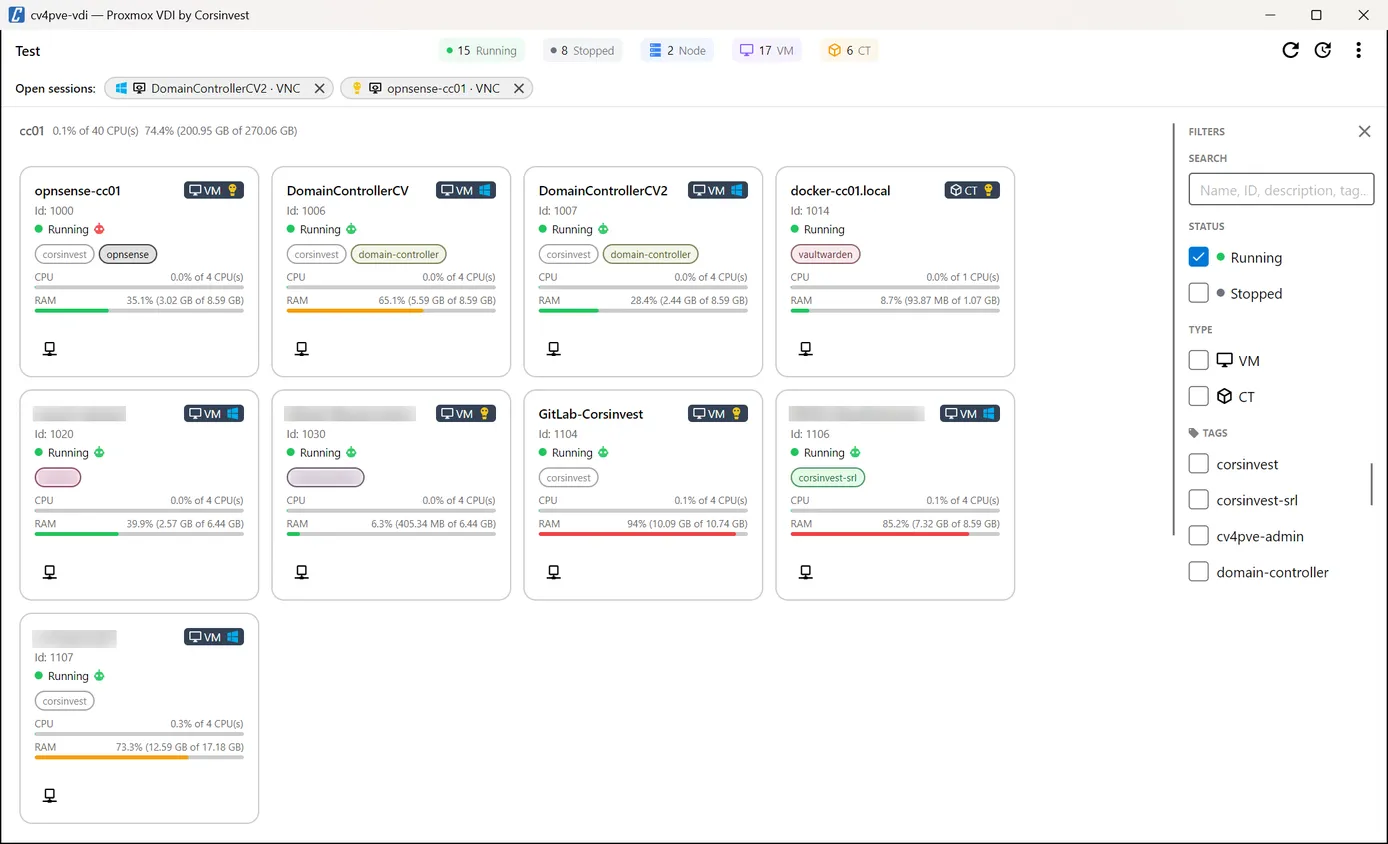Click the 6 CT summary badge
Viewport: 1388px width, 844px height.
tap(849, 50)
